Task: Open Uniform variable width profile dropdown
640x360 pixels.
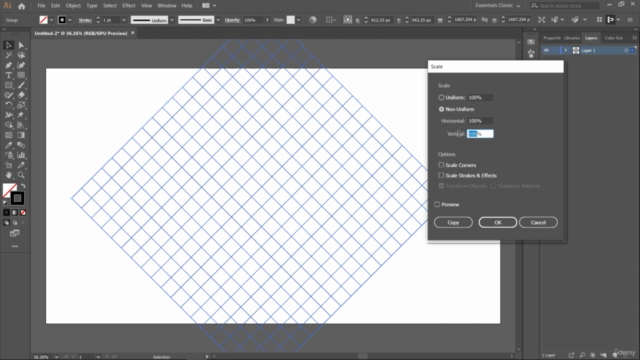Action: (172, 20)
